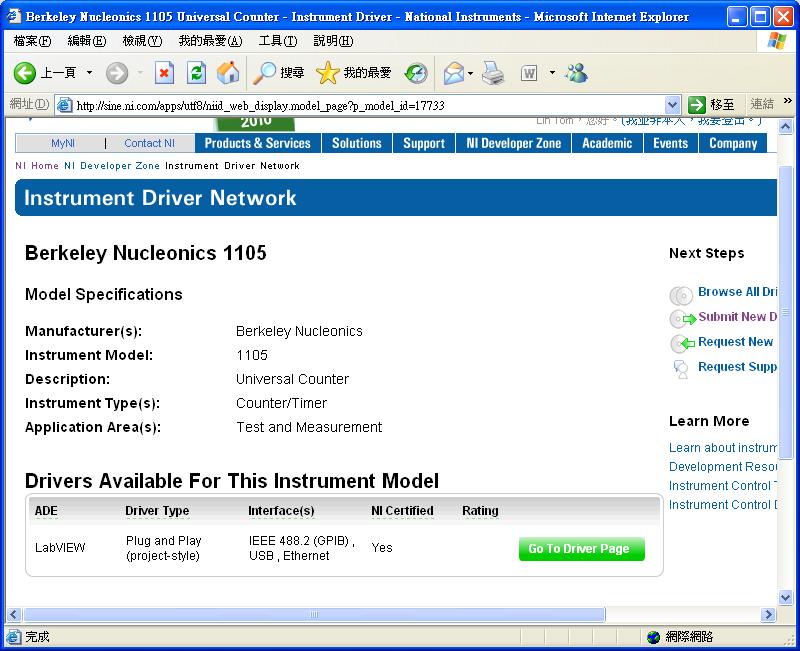
Task: Click the vertical scrollbar up arrow
Action: click(785, 126)
